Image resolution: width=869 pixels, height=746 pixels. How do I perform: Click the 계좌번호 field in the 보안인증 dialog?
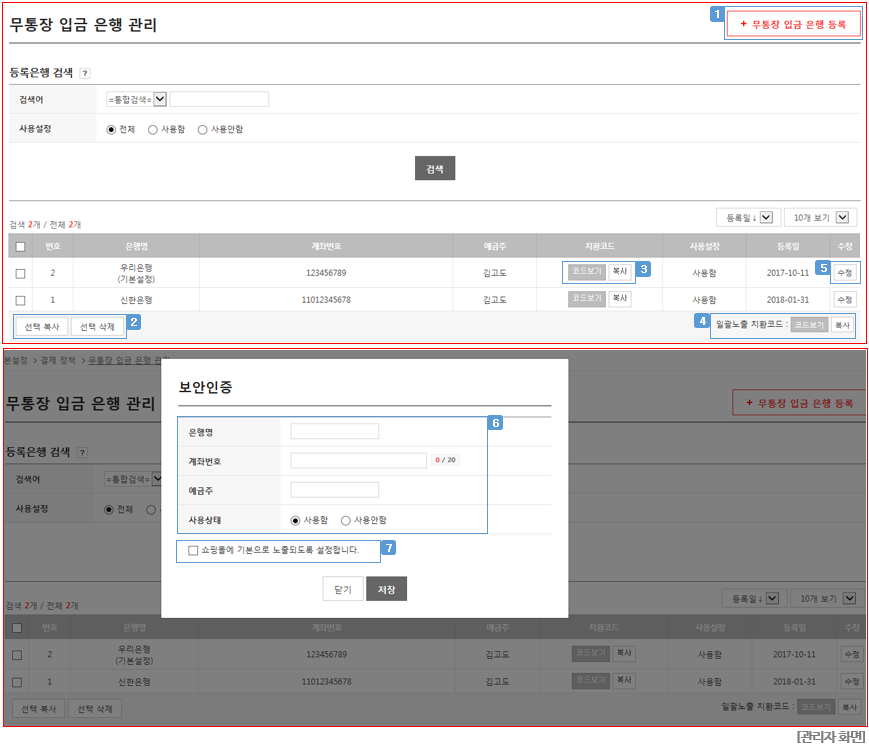point(359,460)
